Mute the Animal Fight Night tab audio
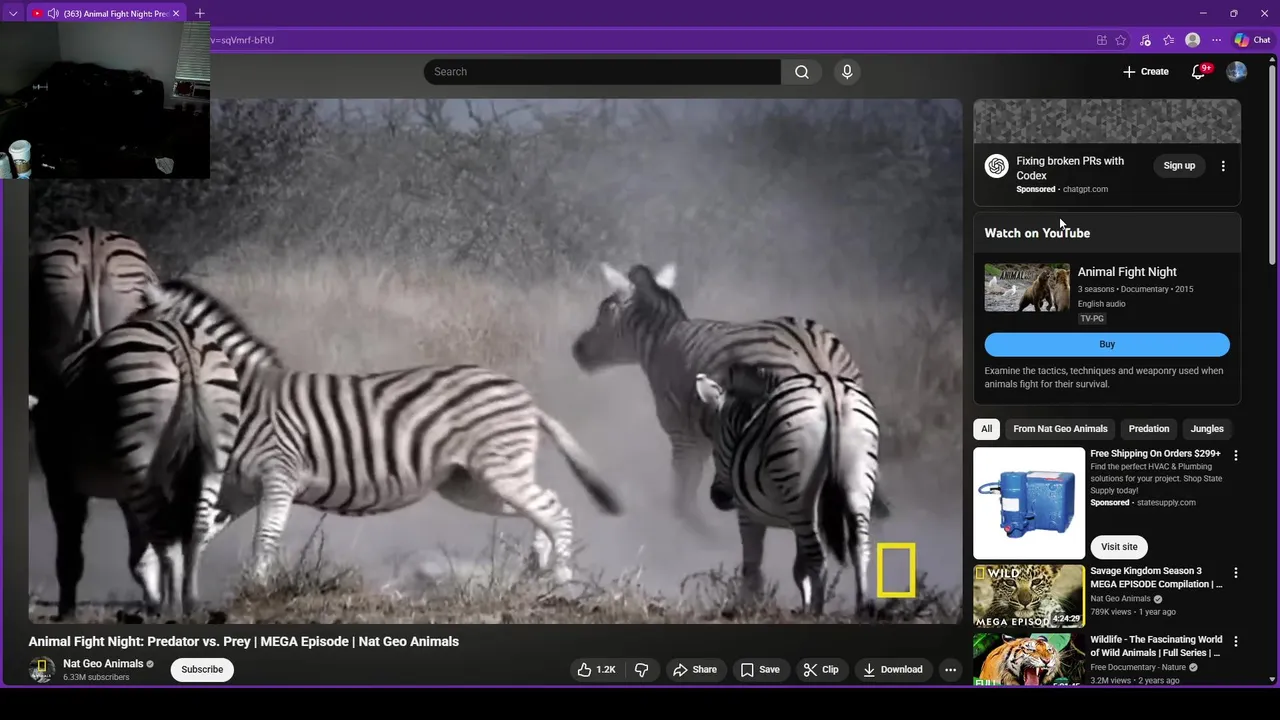 52,14
